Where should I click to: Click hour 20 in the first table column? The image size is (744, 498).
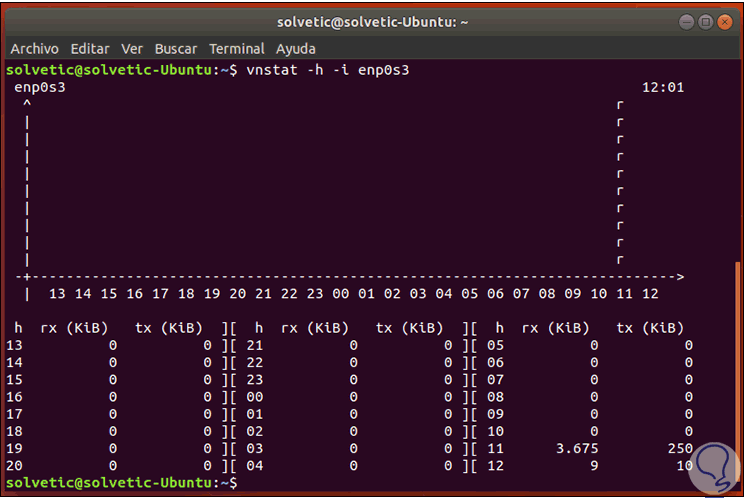click(14, 466)
